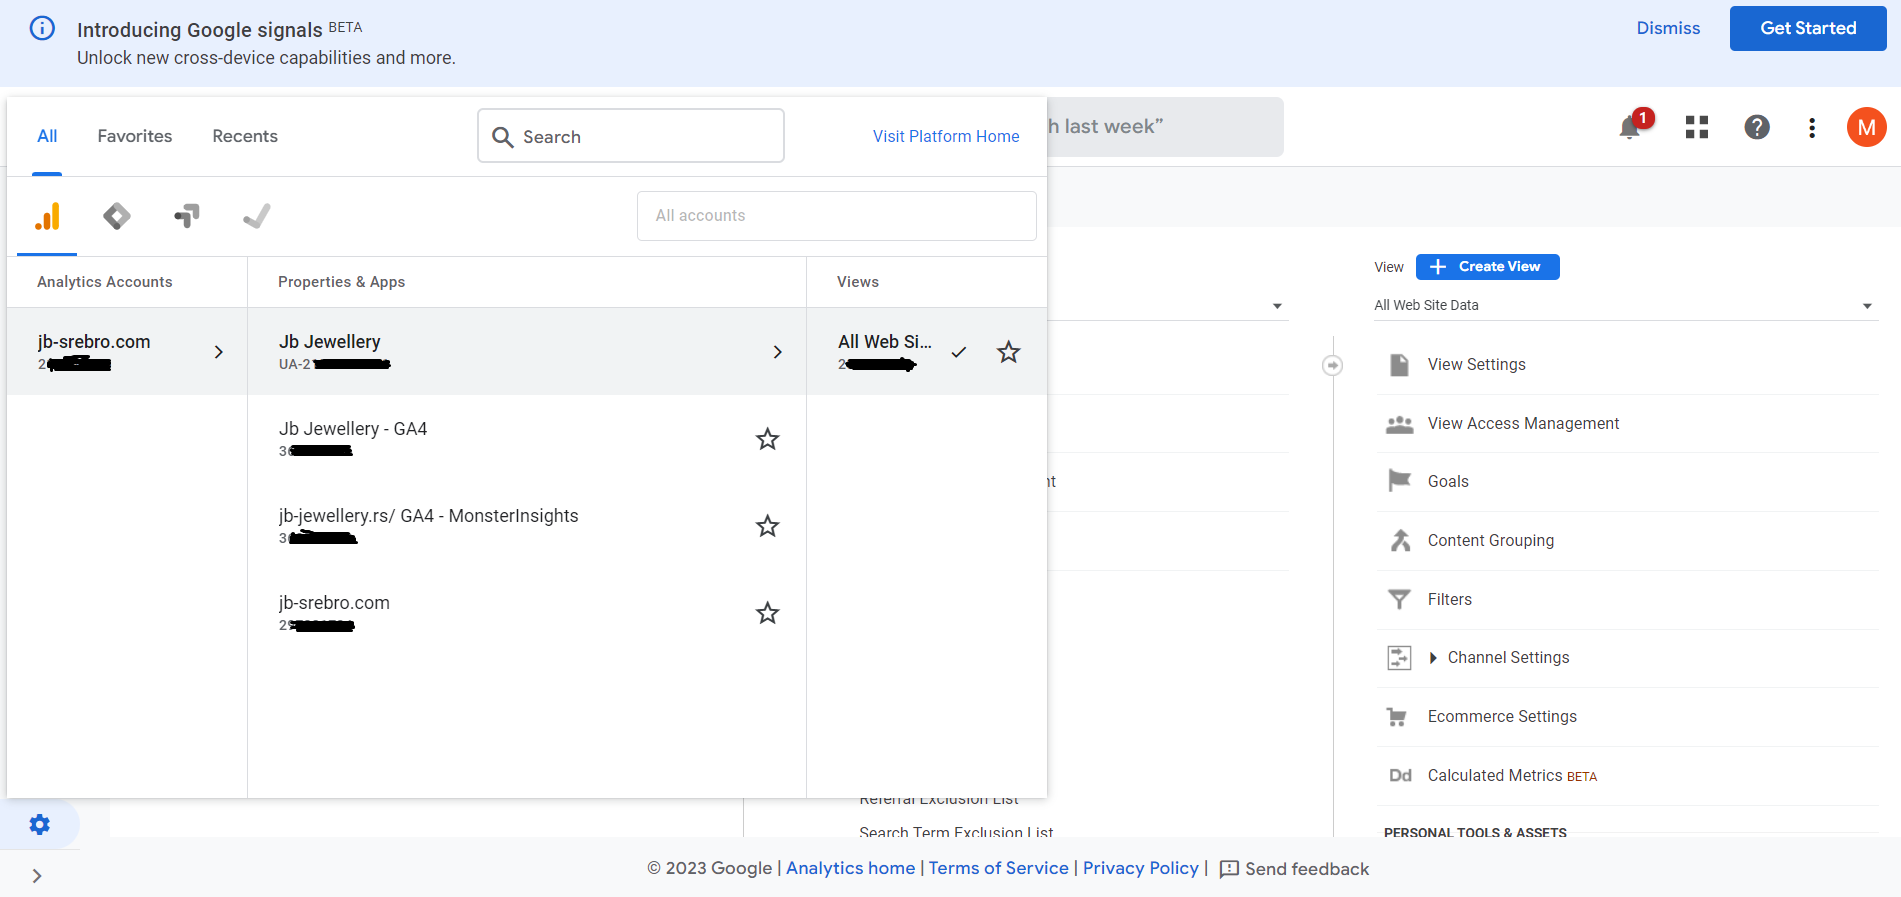Viewport: 1901px width, 897px height.
Task: Open the three-dot more options menu
Action: point(1812,127)
